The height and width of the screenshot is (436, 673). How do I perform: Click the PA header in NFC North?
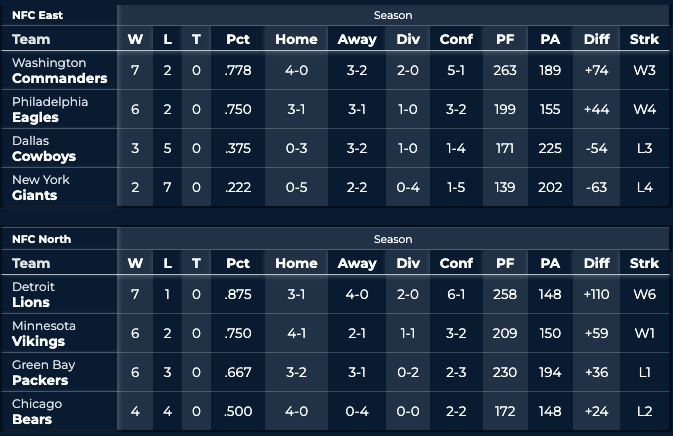(550, 263)
